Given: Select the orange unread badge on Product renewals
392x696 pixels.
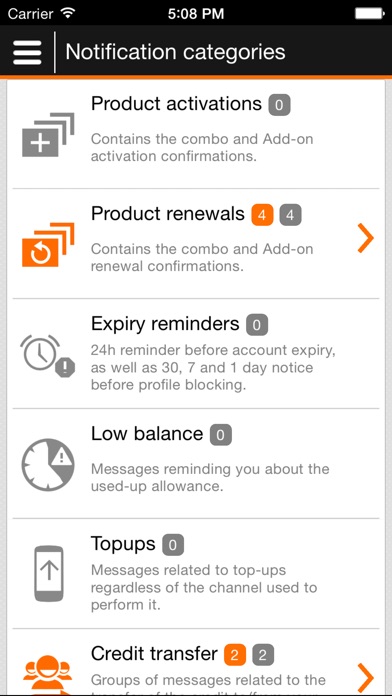Looking at the screenshot, I should pos(262,216).
